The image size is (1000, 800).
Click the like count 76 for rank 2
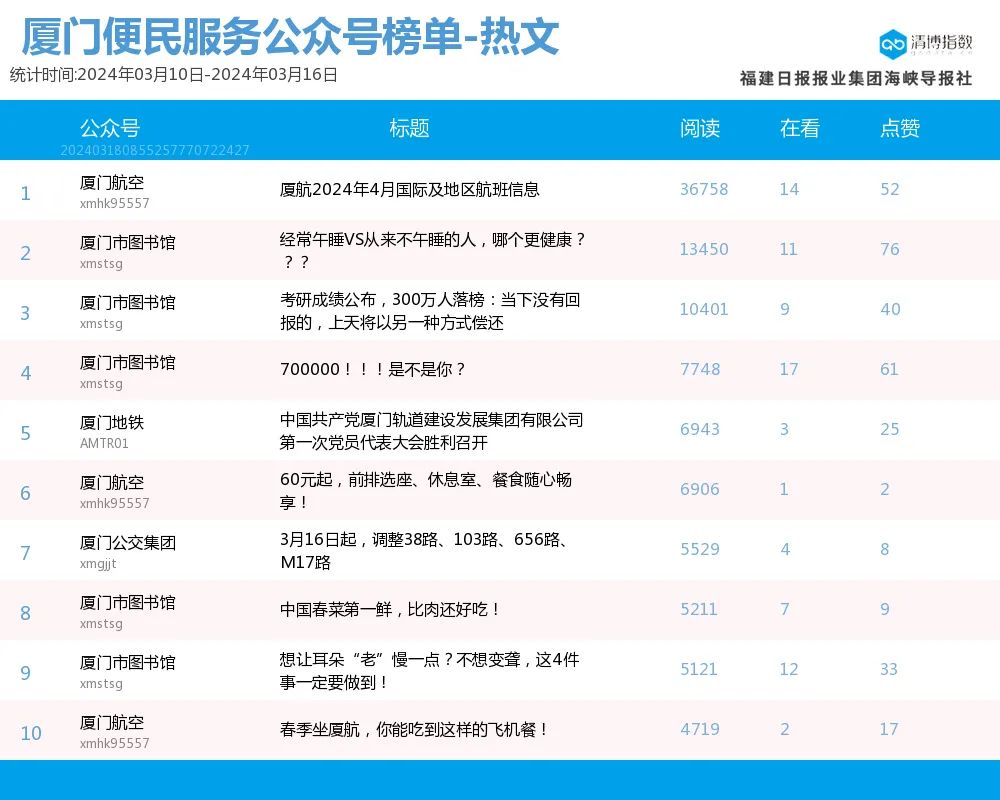[890, 249]
